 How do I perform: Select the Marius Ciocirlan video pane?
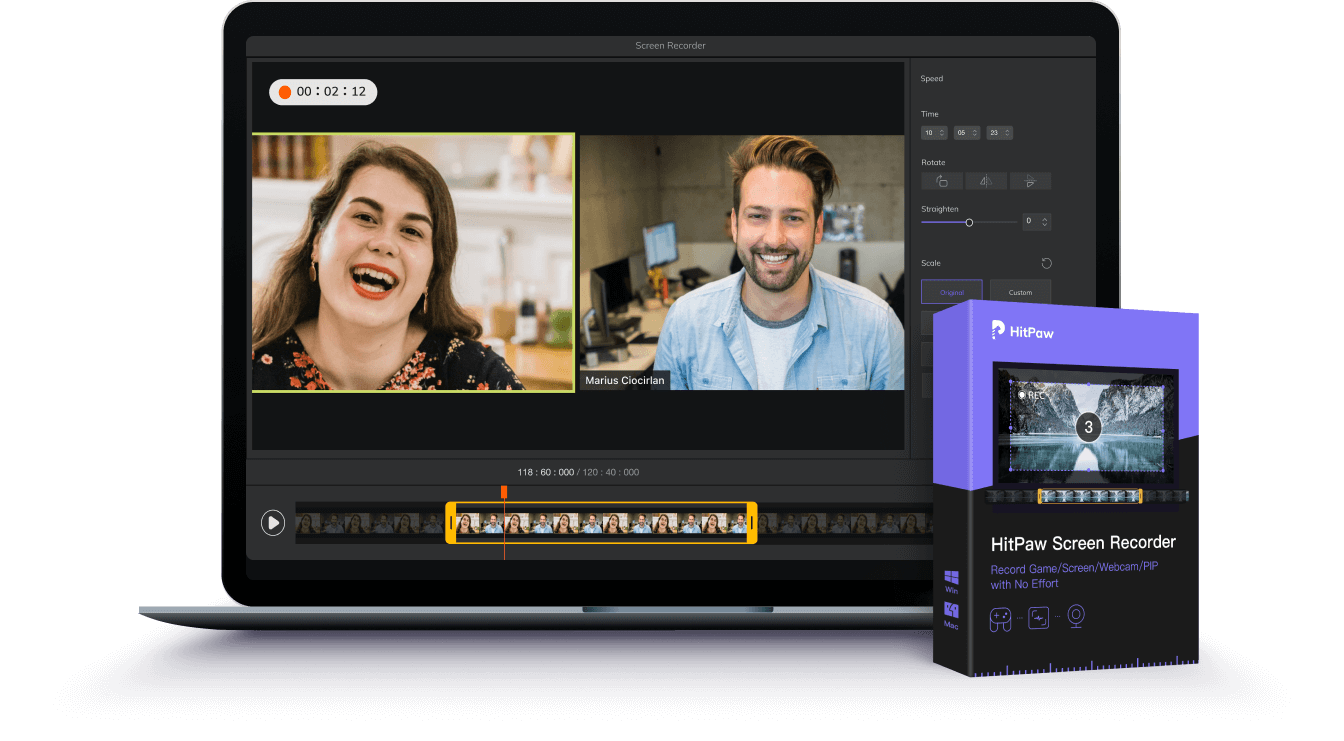click(740, 262)
